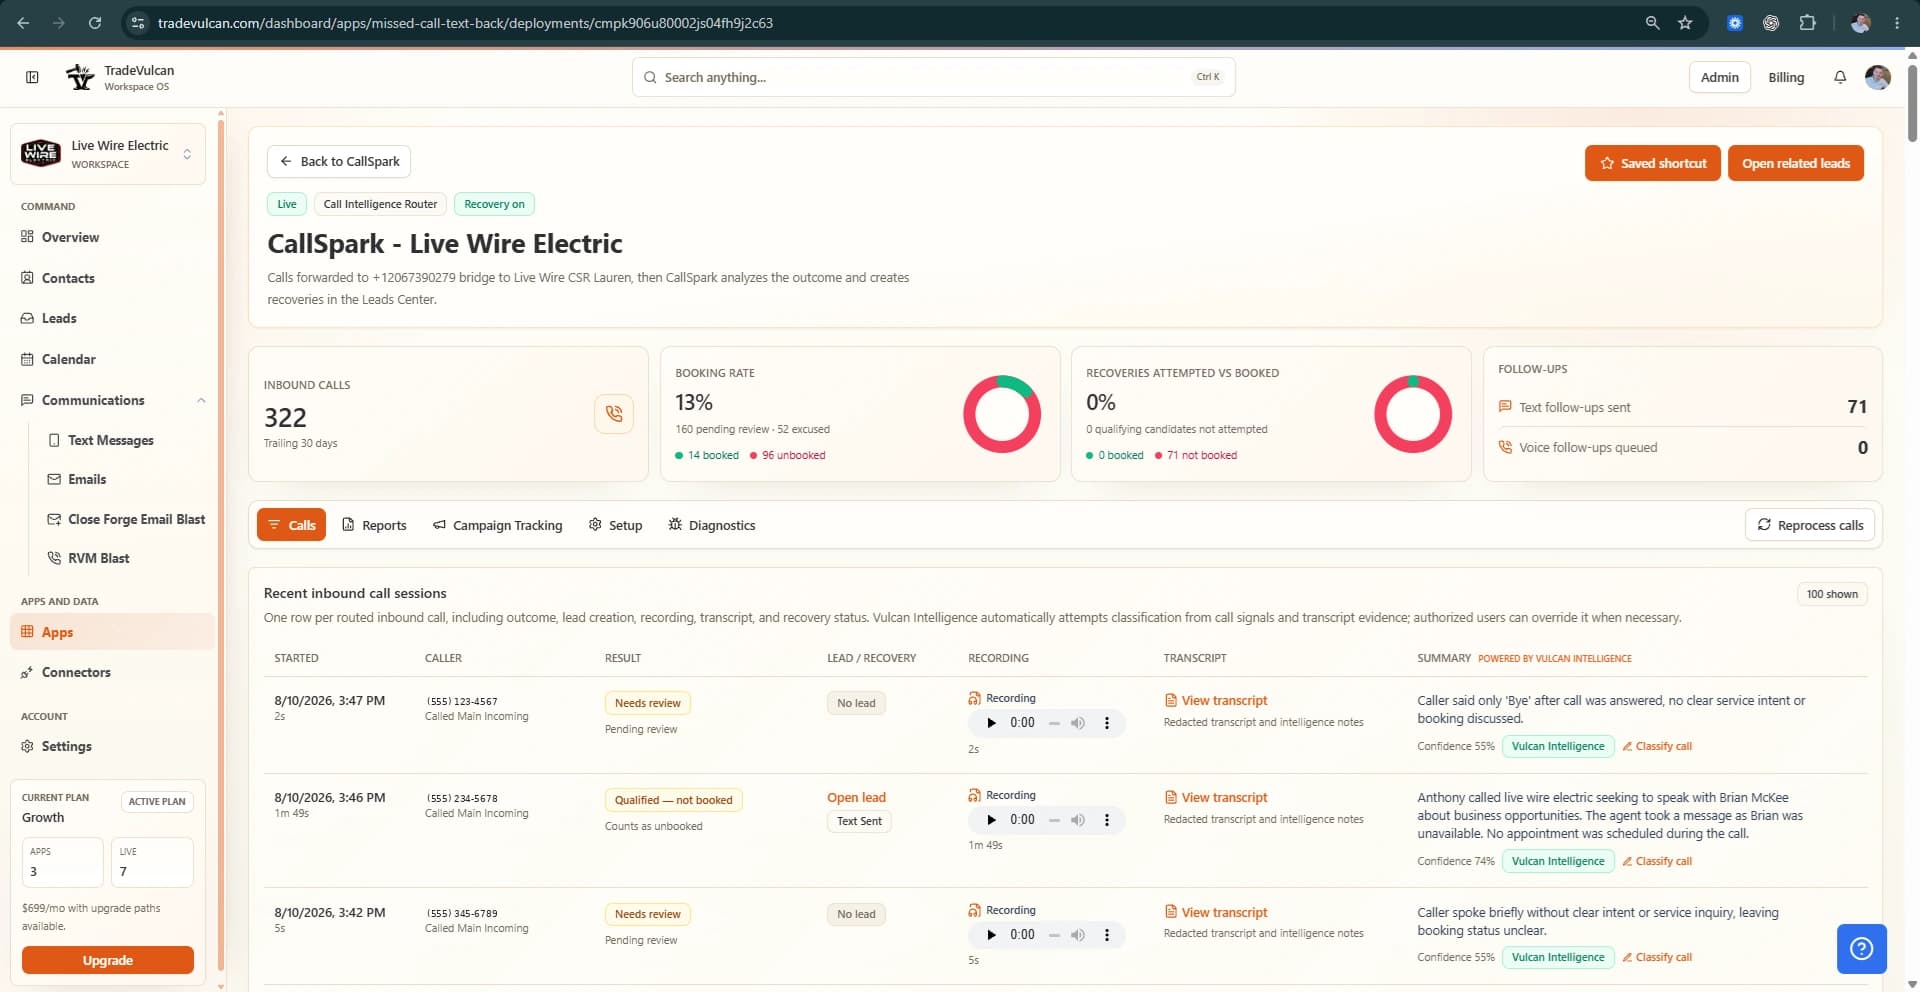1920x992 pixels.
Task: Classify call for the 3:47 PM row
Action: point(1657,746)
